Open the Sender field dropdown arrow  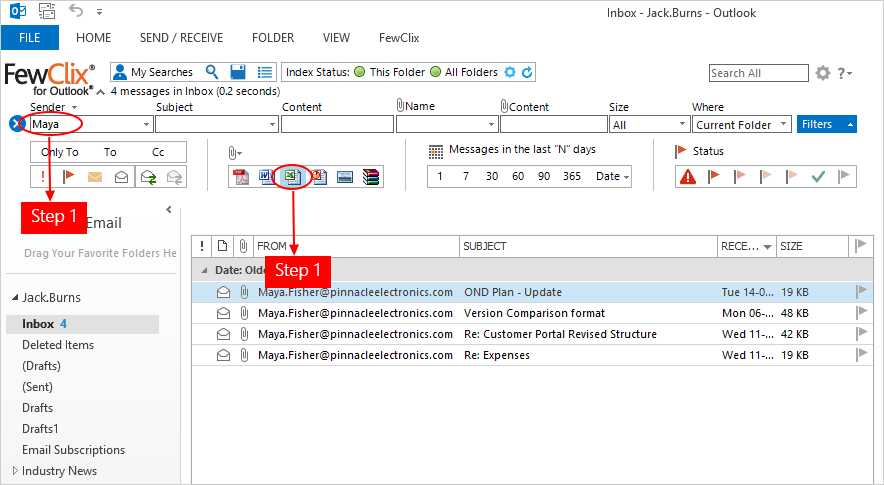[146, 124]
